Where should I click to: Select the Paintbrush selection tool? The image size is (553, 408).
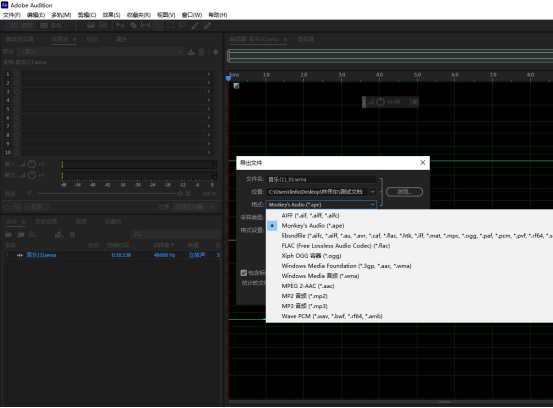click(195, 25)
